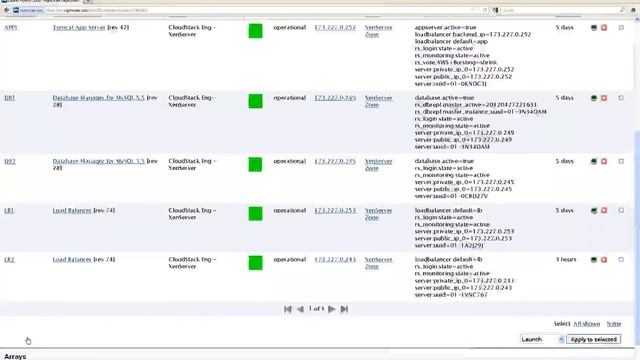Open the DB1 server link
This screenshot has height=360, width=640.
[x=10, y=98]
